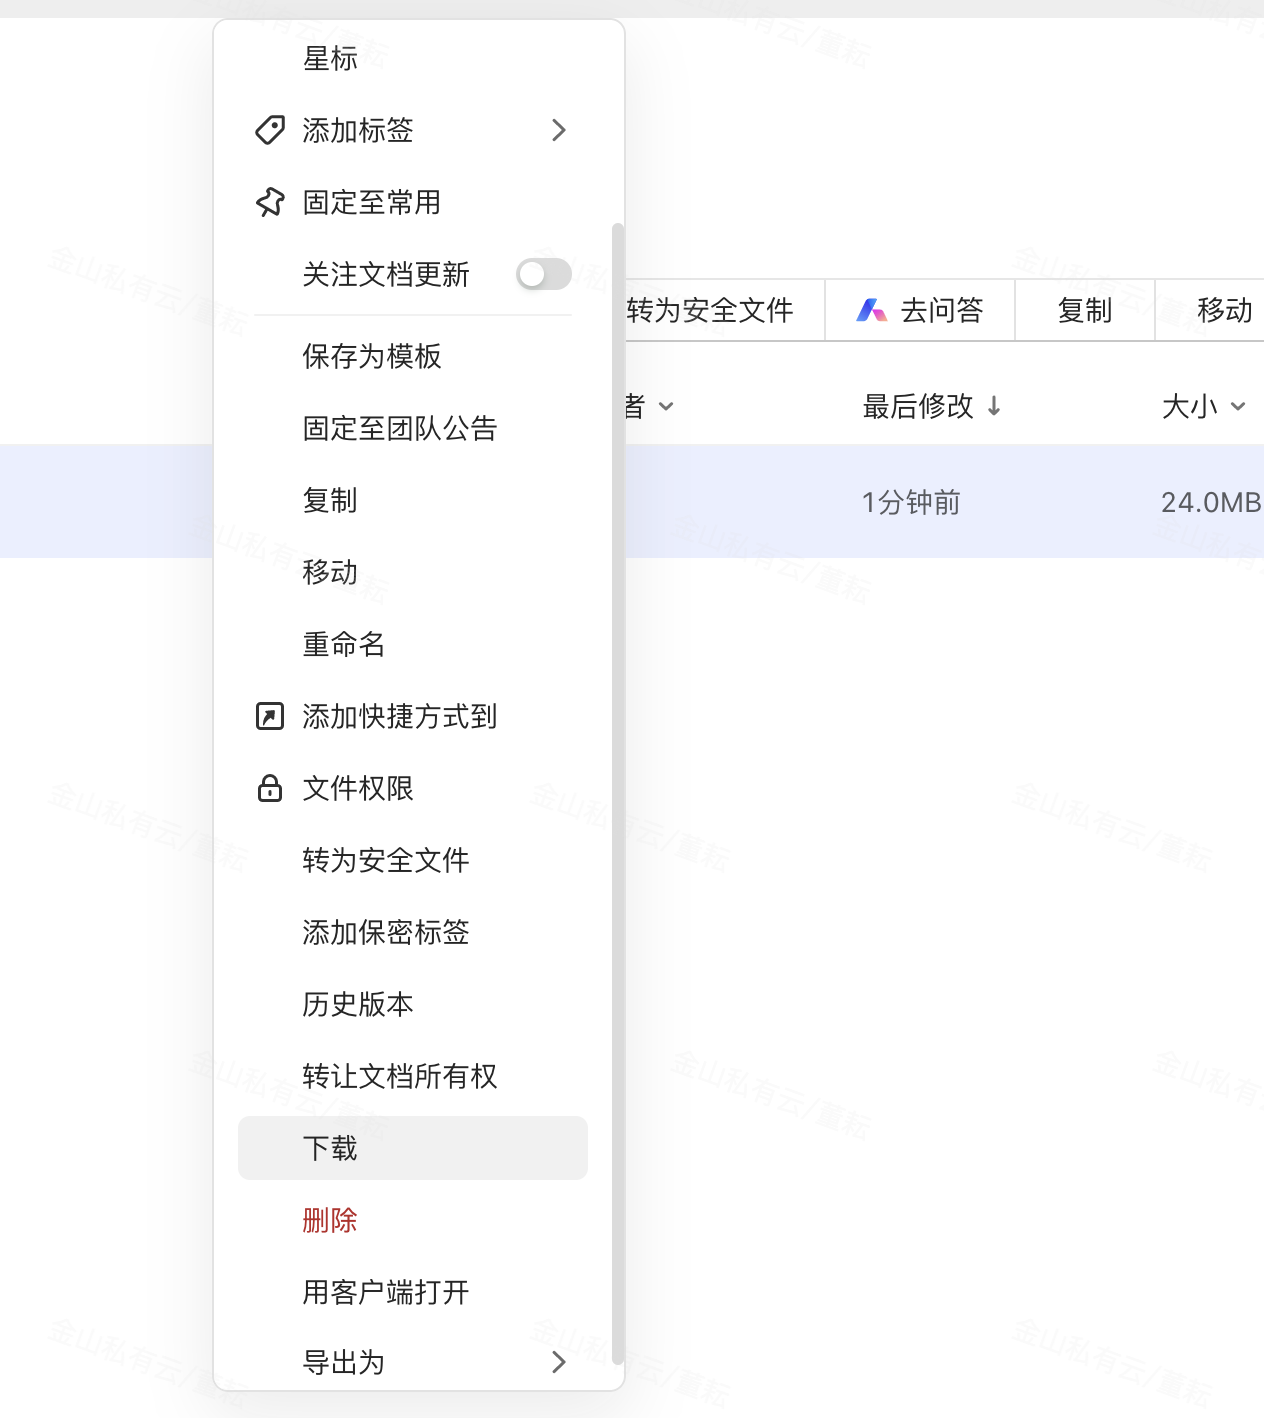1264x1418 pixels.
Task: Click the shortcut arrow icon beside 添加快捷方式到
Action: (x=270, y=716)
